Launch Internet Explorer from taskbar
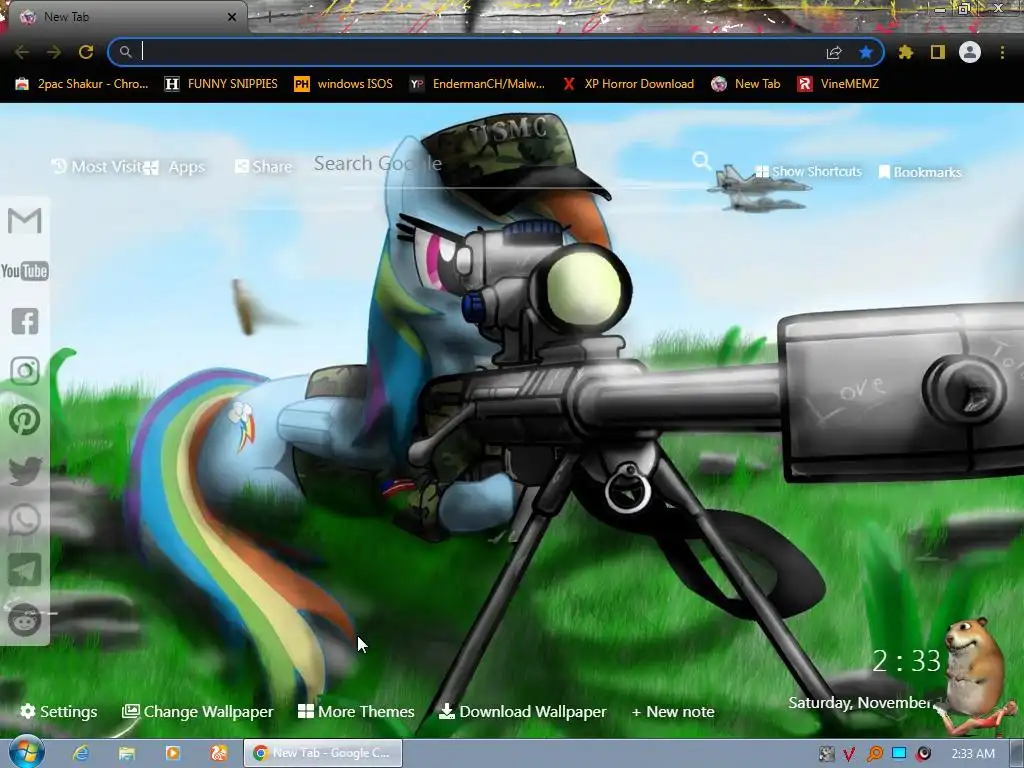 81,754
